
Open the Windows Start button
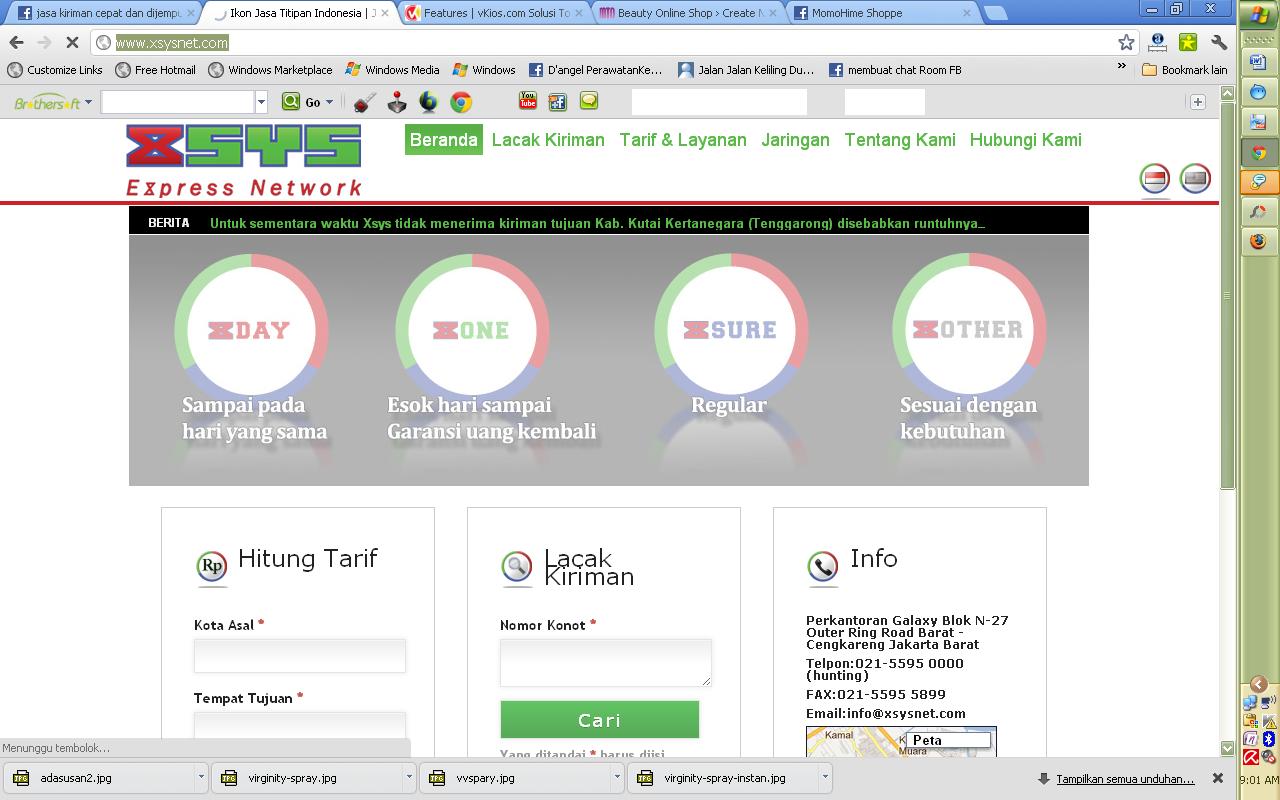tap(1259, 17)
